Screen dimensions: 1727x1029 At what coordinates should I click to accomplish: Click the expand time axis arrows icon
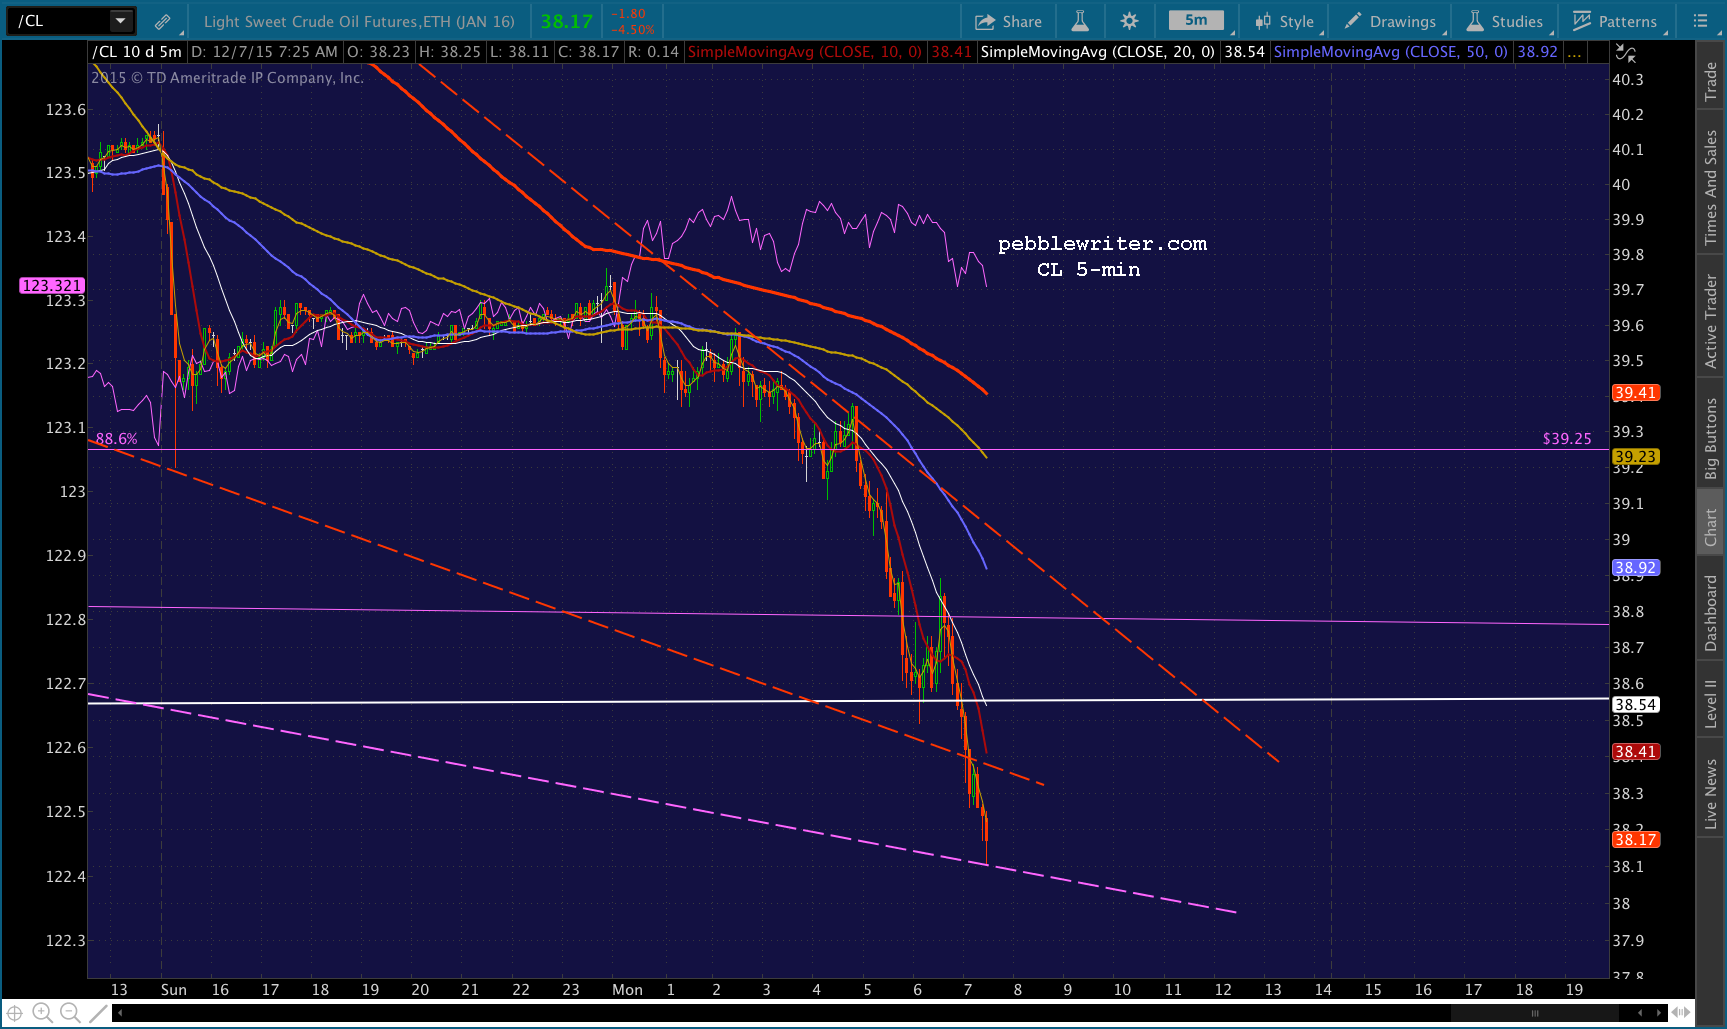1681,1013
